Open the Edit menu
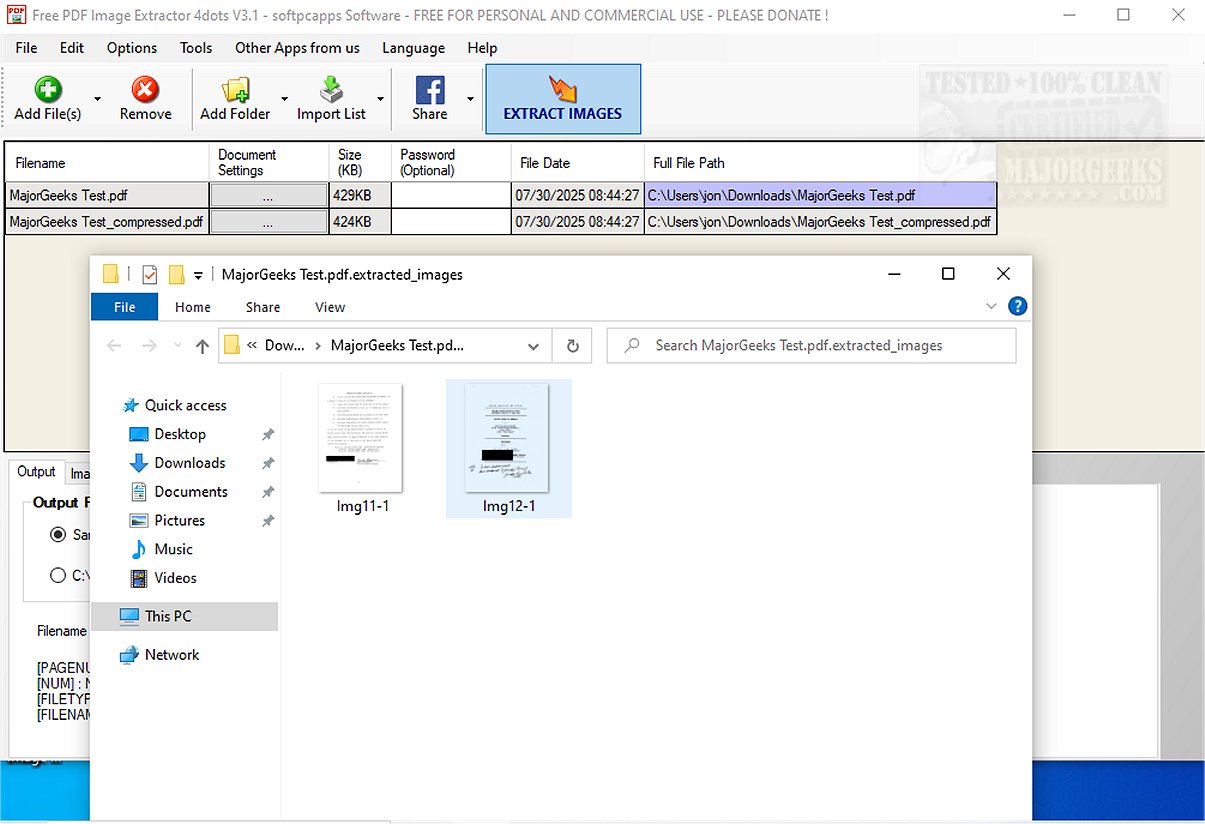The height and width of the screenshot is (824, 1205). (72, 48)
